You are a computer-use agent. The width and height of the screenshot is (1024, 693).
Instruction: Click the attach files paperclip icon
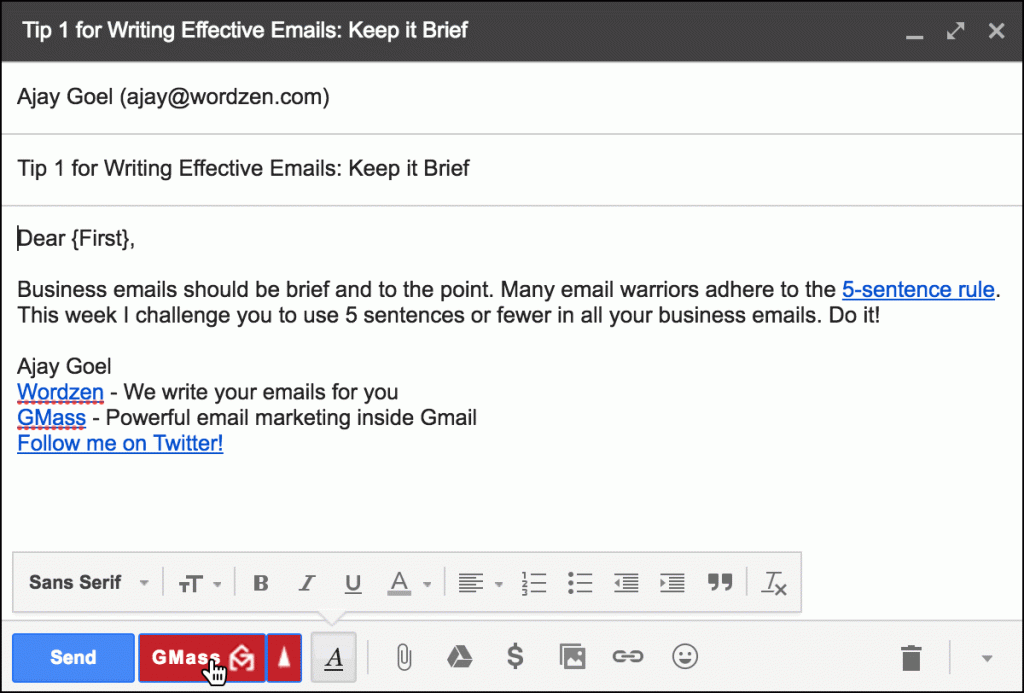click(x=403, y=657)
